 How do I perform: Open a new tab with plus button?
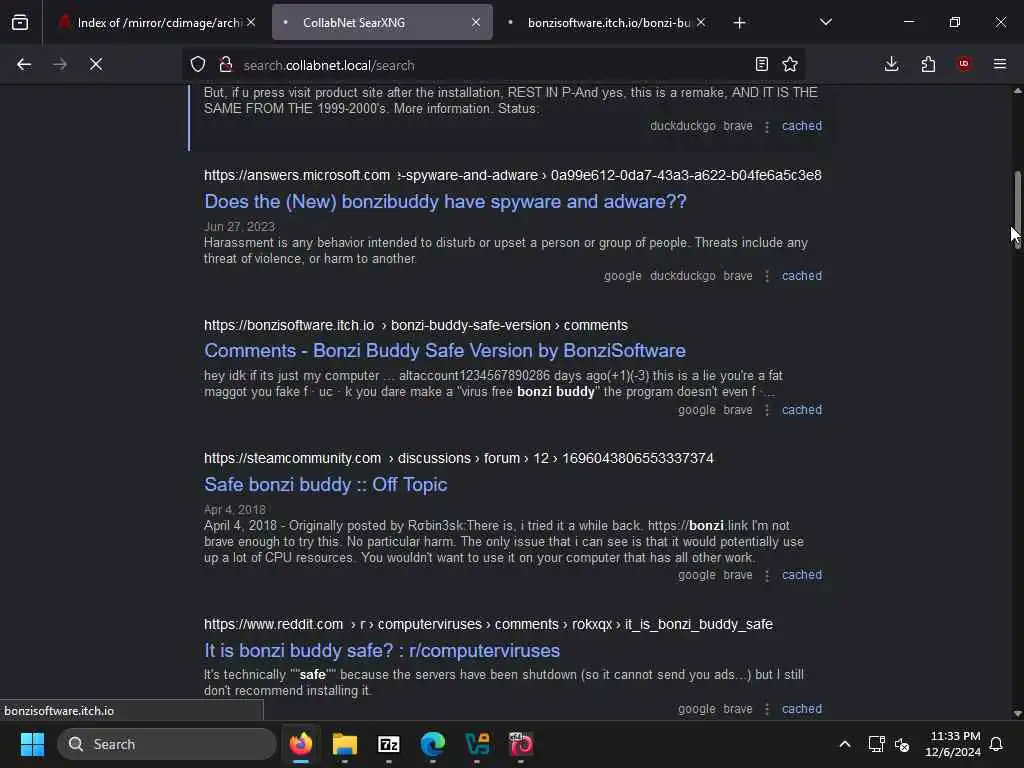(x=739, y=23)
